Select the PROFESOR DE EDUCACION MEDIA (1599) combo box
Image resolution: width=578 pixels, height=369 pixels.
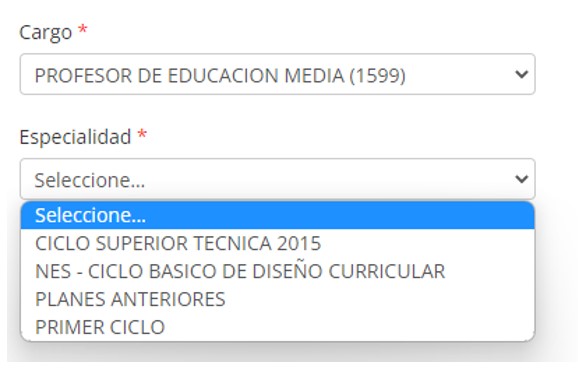tap(278, 74)
